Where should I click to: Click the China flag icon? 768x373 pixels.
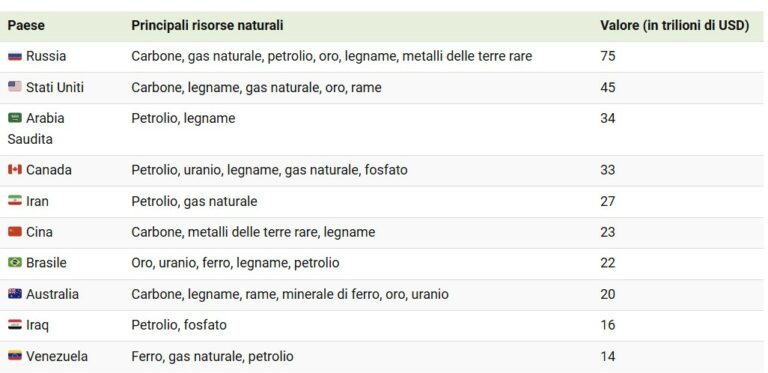[15, 232]
